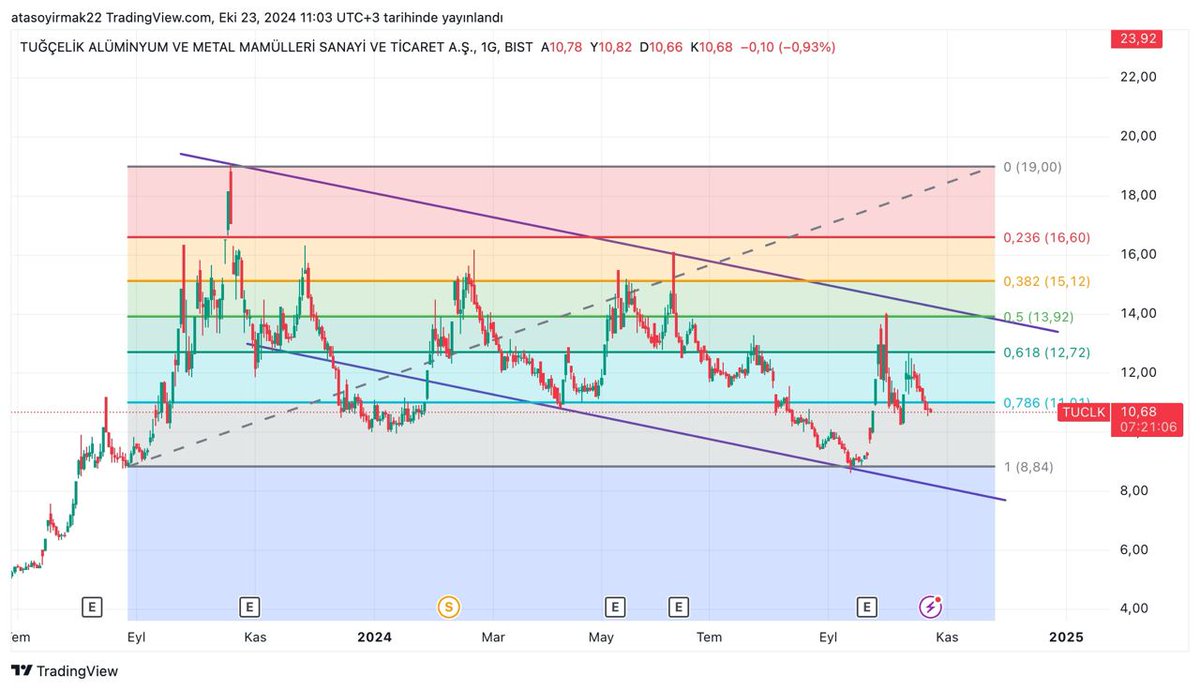Select the red TUCLK symbol price tag
The height and width of the screenshot is (690, 1200).
tap(1084, 412)
